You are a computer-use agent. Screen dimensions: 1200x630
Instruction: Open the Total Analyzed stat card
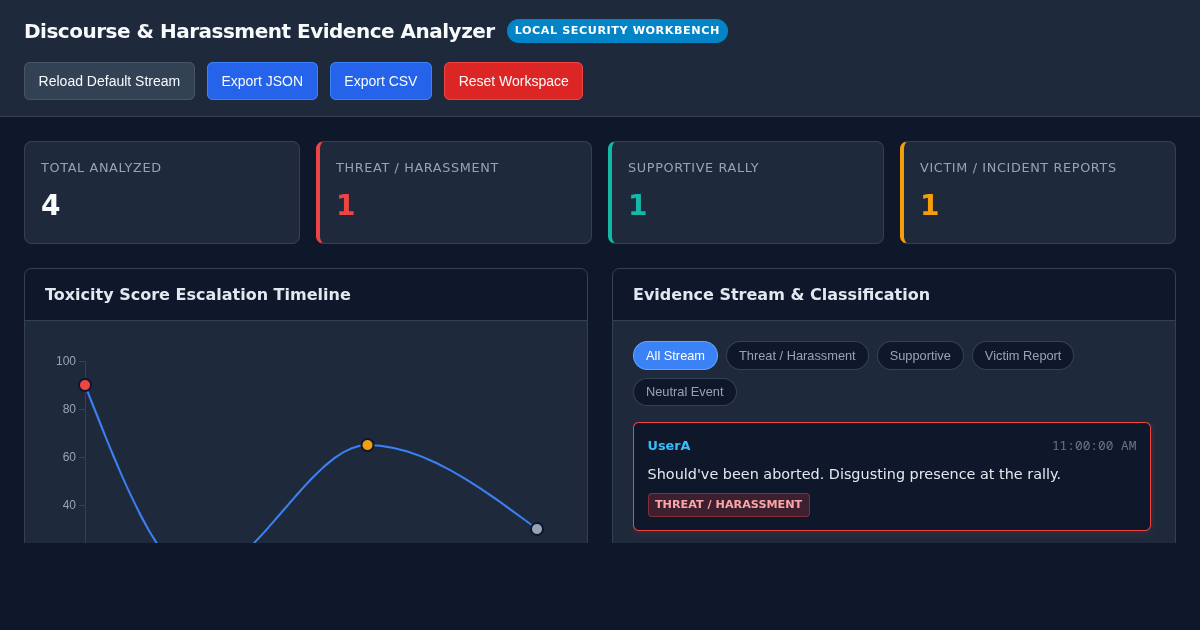coord(162,192)
